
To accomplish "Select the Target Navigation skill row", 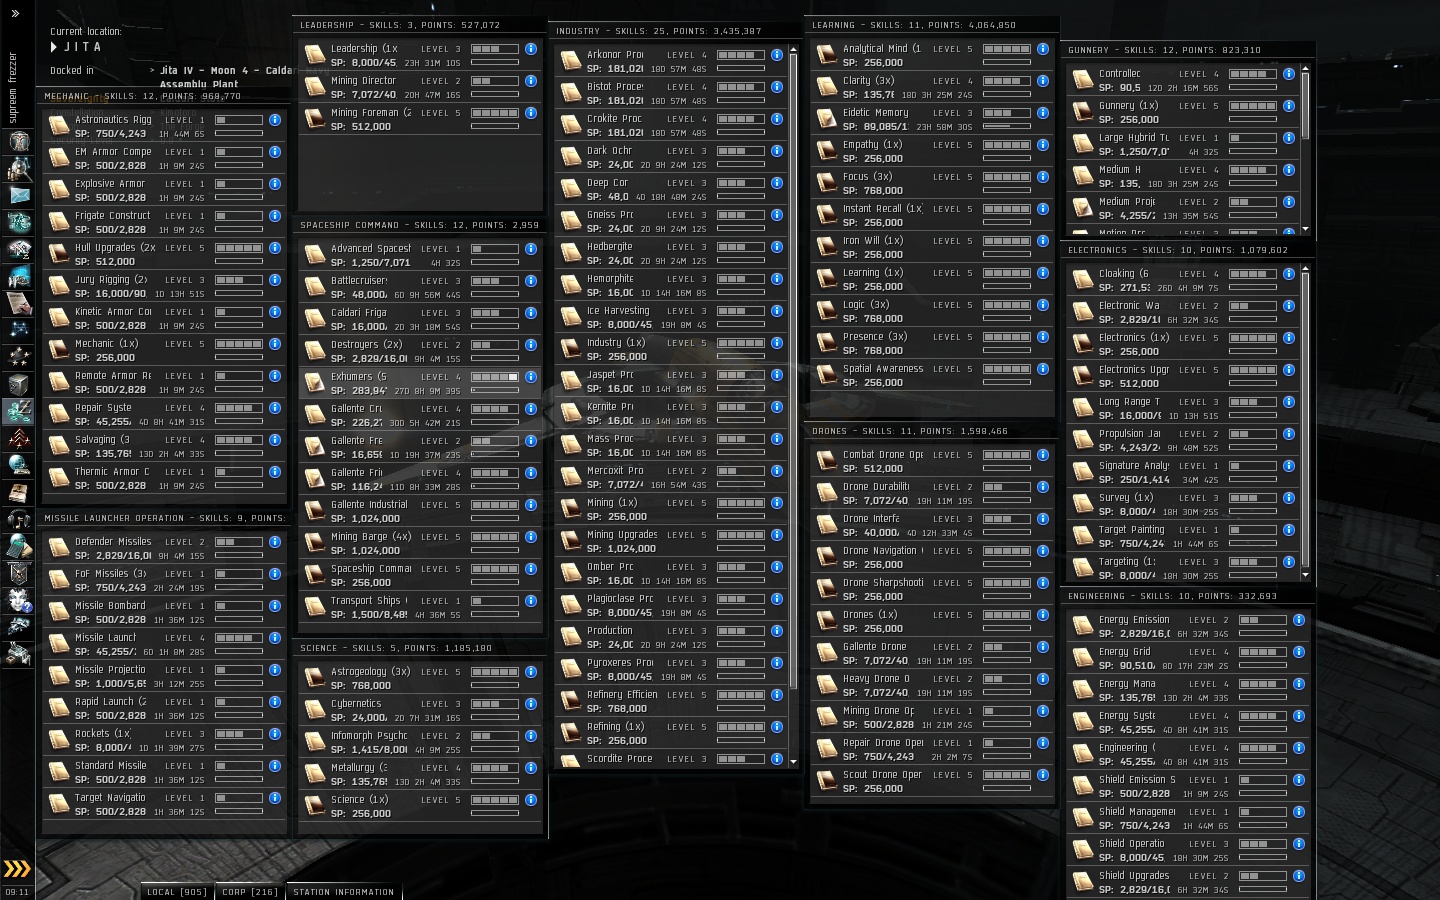I will click(x=164, y=805).
